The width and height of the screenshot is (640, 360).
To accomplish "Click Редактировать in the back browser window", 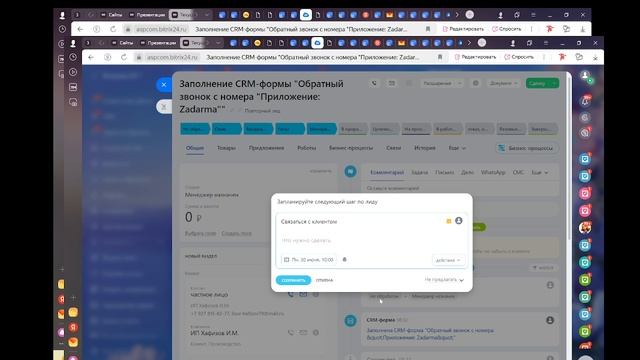I will 463,29.
